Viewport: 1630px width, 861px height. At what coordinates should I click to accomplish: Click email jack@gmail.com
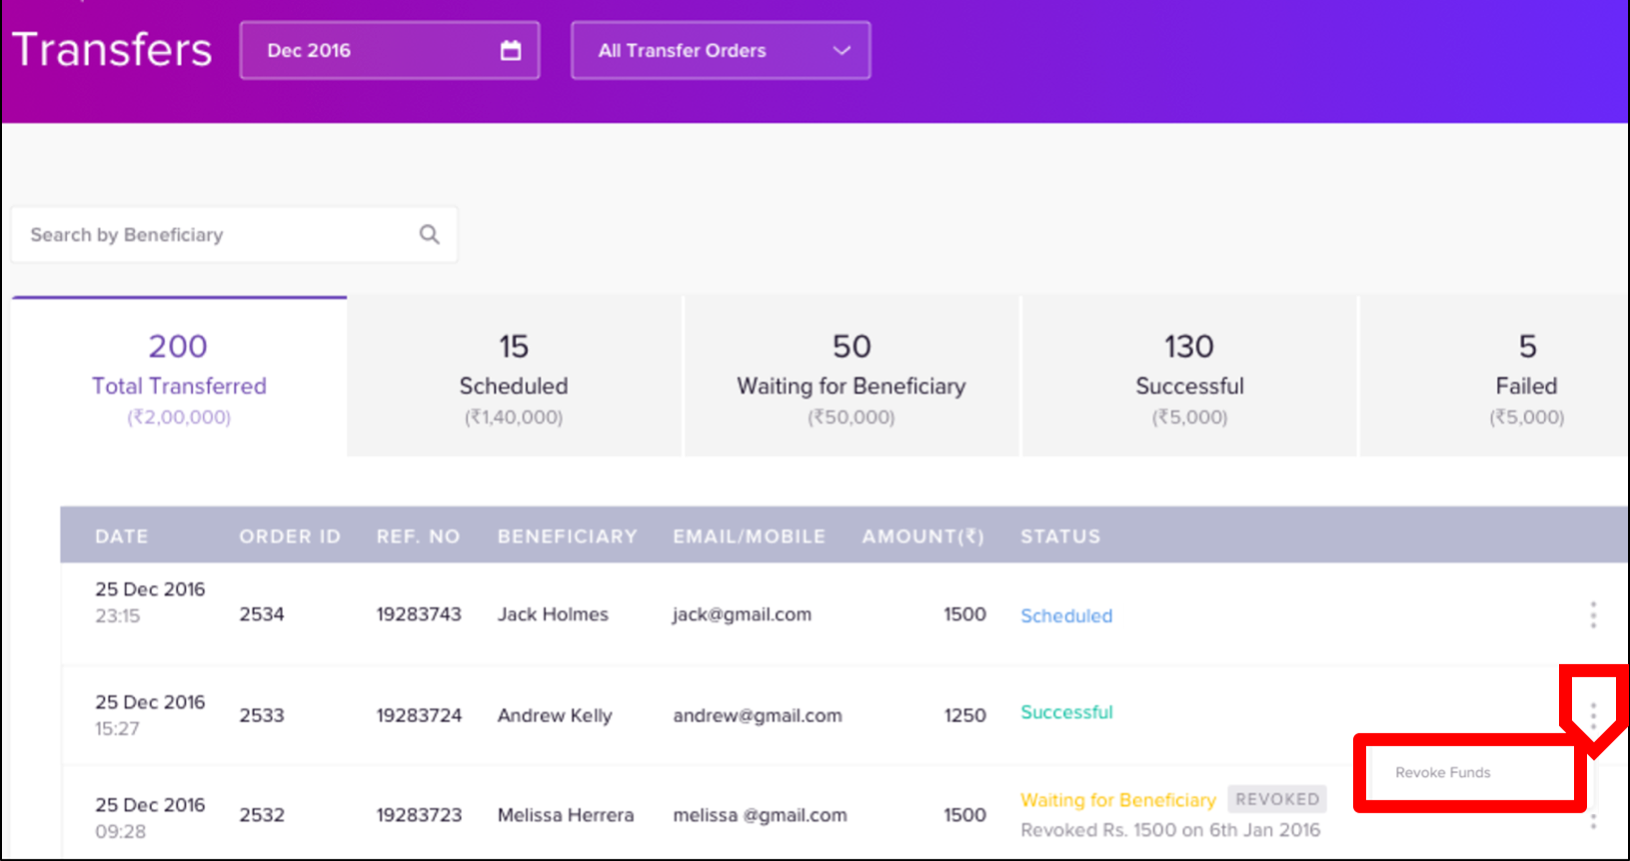pyautogui.click(x=742, y=614)
